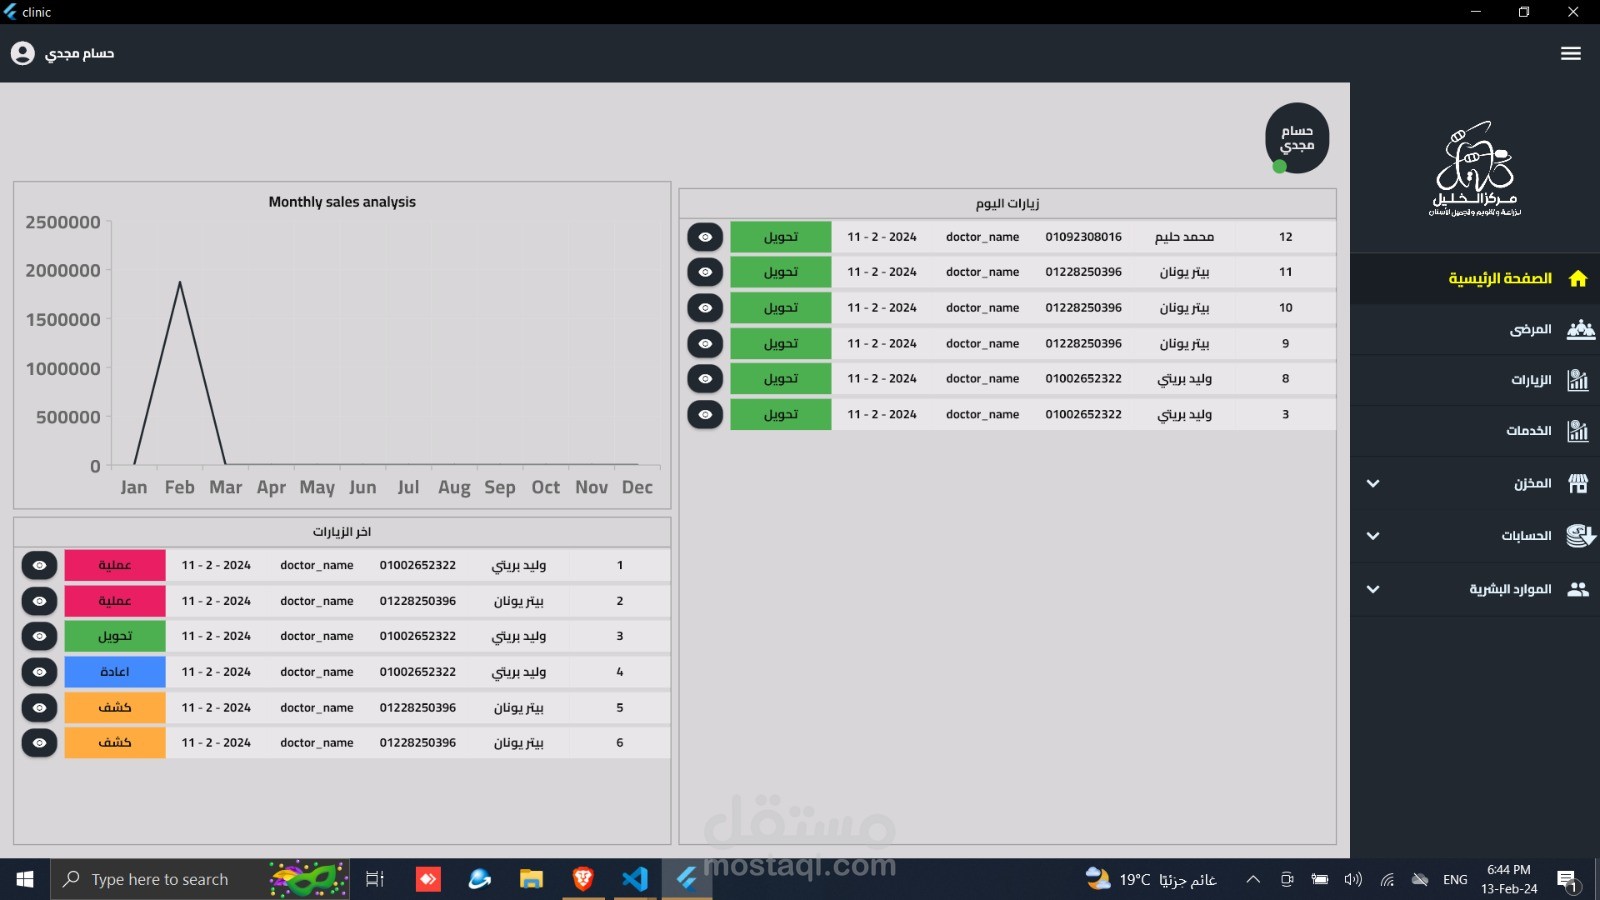Click تحويل button on today's visit 9

tap(781, 344)
